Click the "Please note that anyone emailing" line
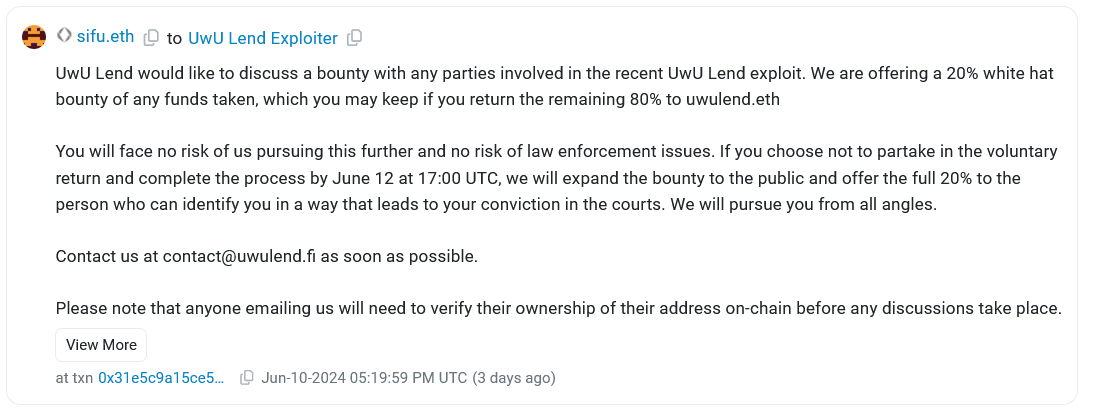 click(559, 308)
